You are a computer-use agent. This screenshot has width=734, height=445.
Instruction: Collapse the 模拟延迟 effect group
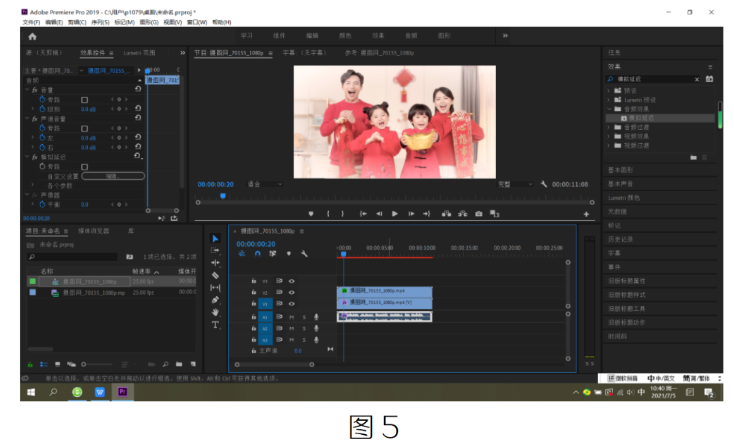click(27, 157)
